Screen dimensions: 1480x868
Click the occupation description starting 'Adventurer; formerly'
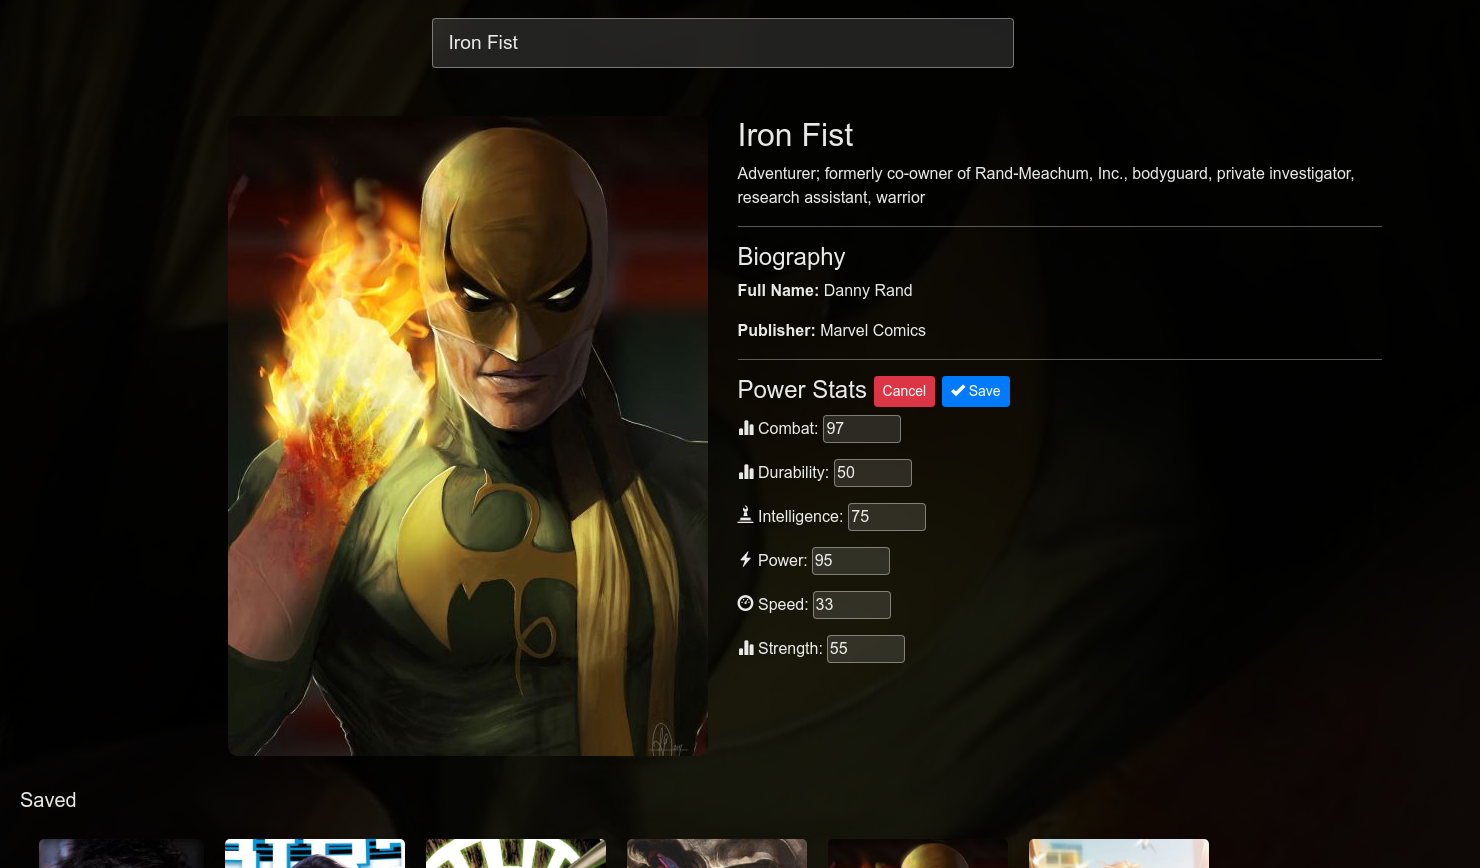1046,185
